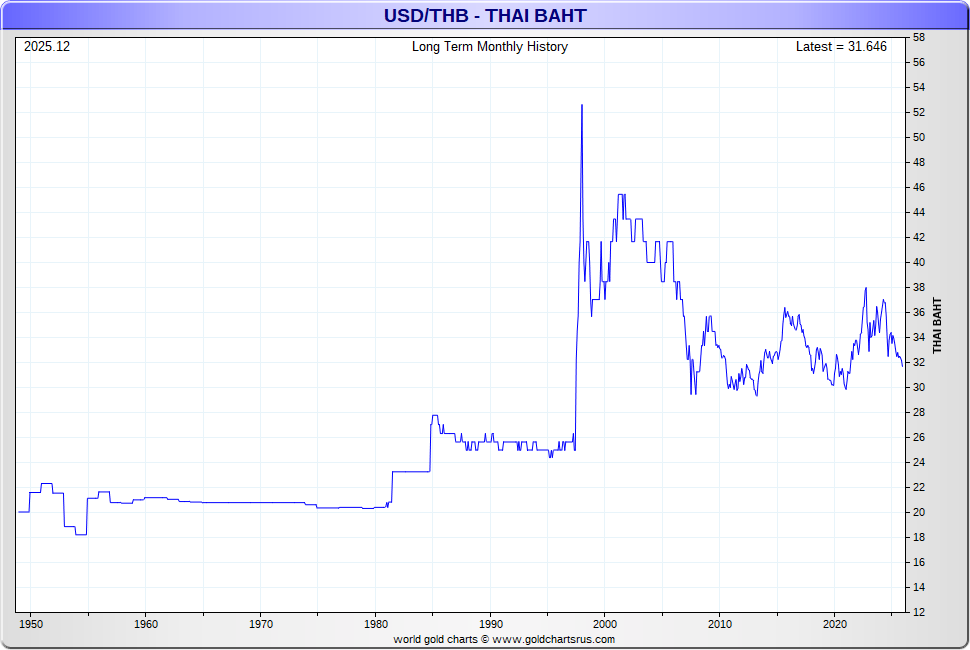Open the www.goldchartsrus.com footer link
This screenshot has width=970, height=650.
pos(554,639)
